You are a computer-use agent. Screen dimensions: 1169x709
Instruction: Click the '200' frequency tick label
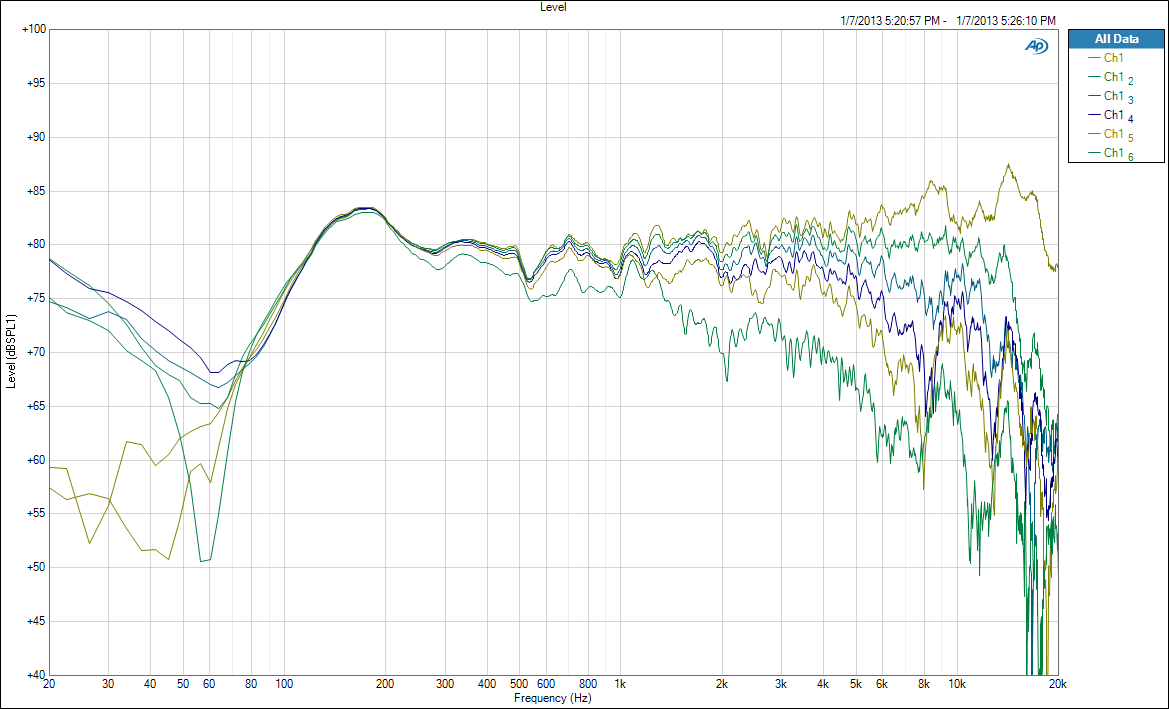(385, 684)
